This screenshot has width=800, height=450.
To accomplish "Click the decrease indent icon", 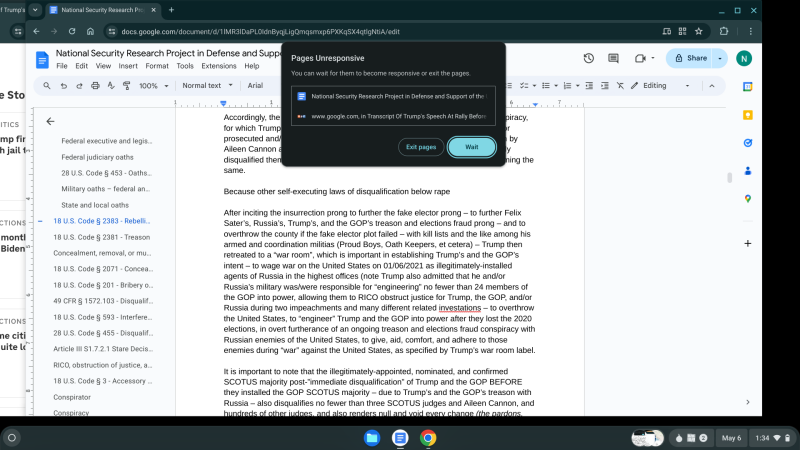I will [x=589, y=86].
